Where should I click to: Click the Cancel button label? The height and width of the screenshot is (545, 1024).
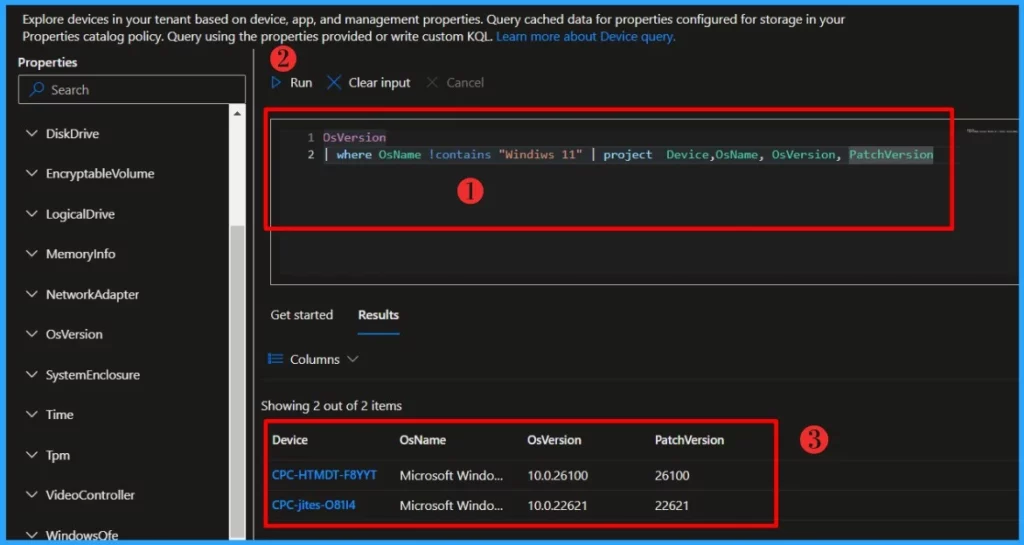pos(465,83)
